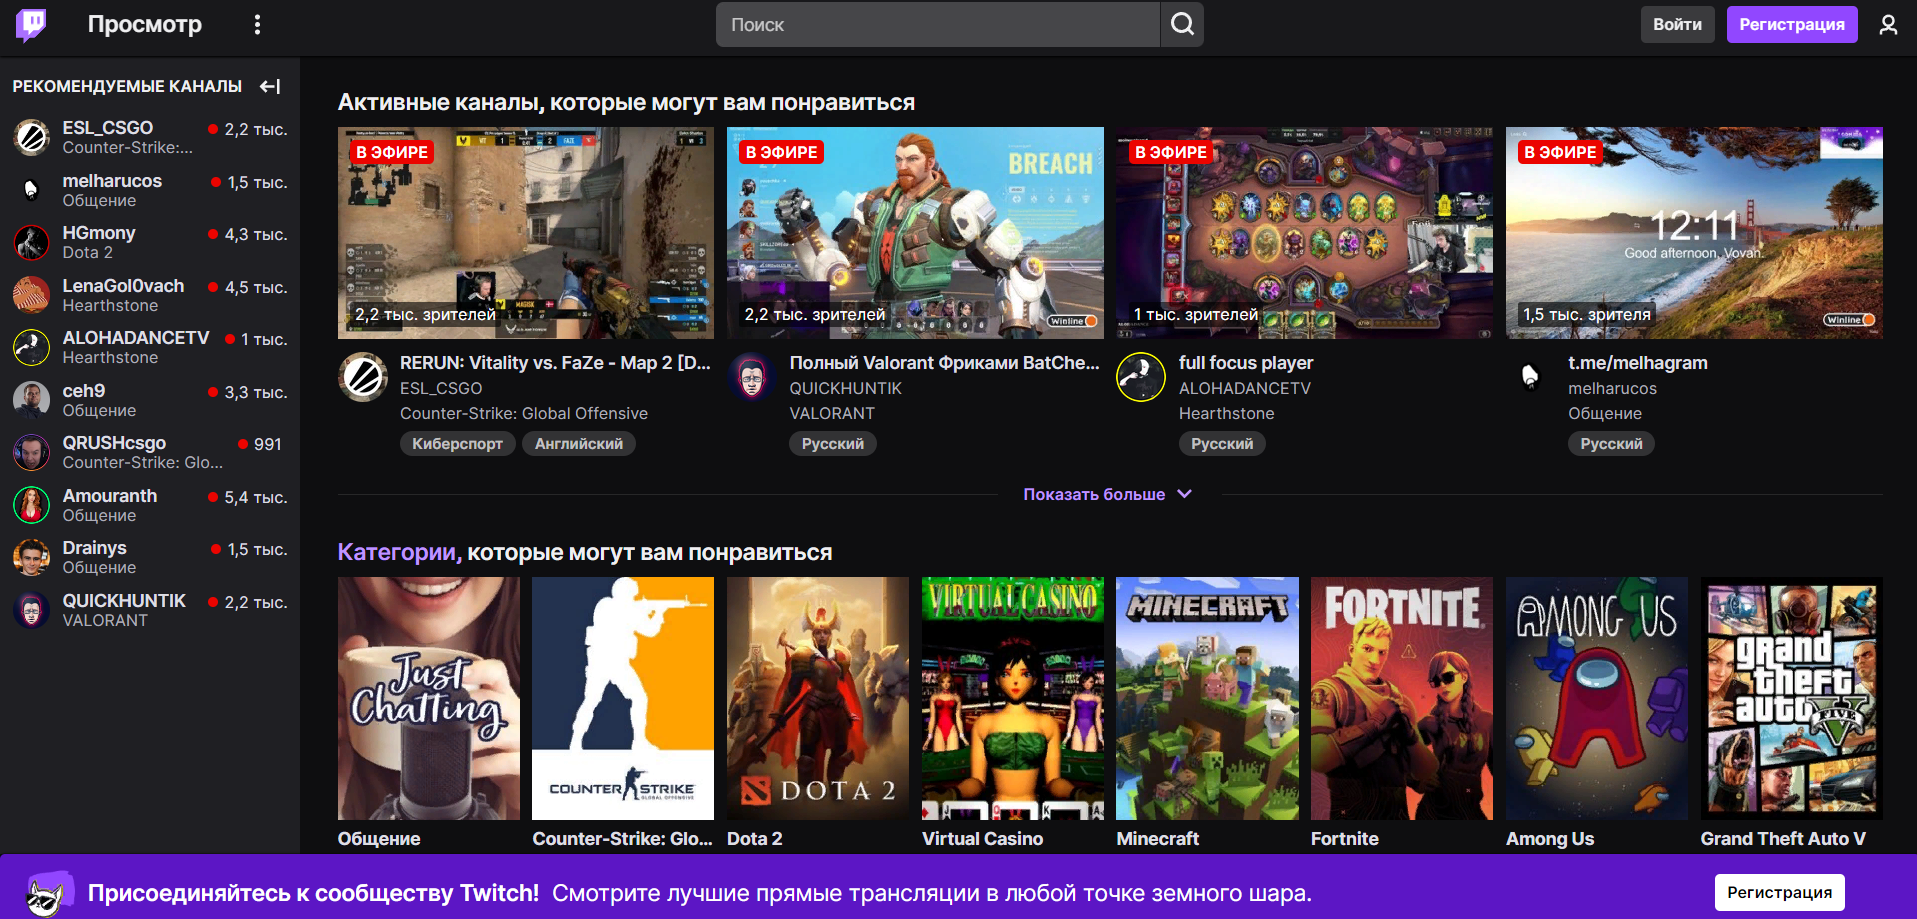Open QRUSHcsgo avatar in sidebar
This screenshot has width=1917, height=919.
(x=31, y=452)
